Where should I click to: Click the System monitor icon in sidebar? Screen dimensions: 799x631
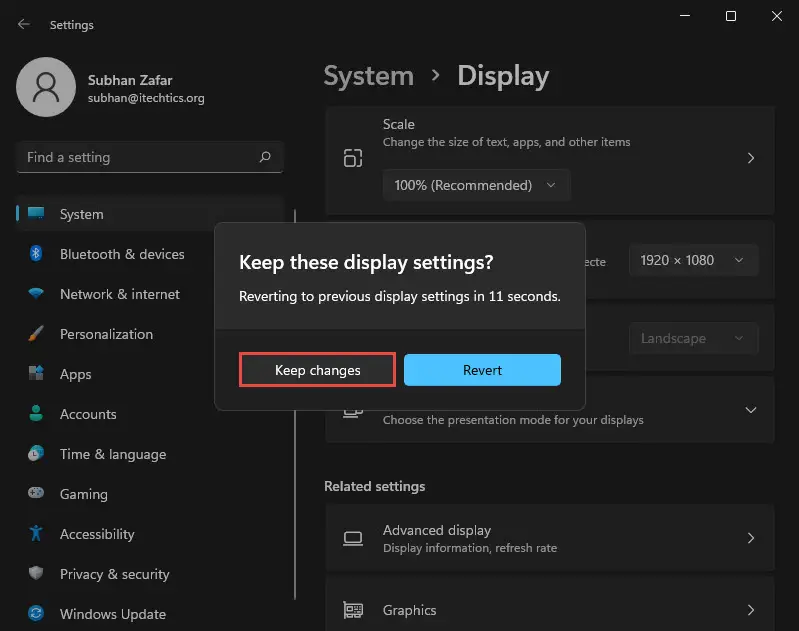(36, 214)
